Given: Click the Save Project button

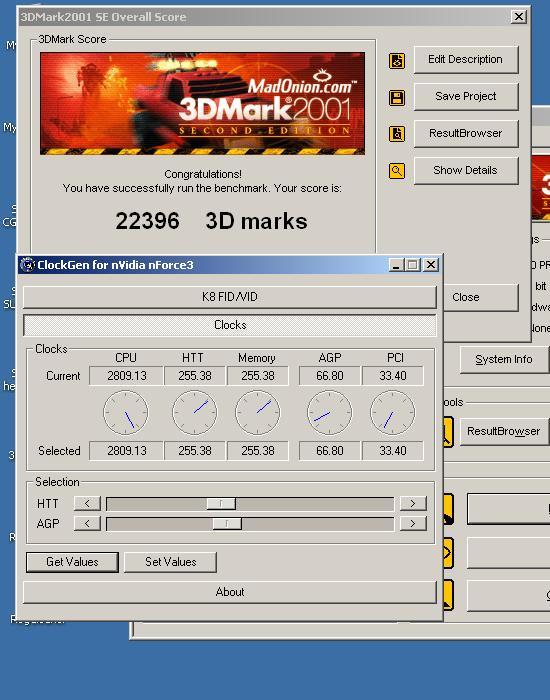Looking at the screenshot, I should point(466,96).
